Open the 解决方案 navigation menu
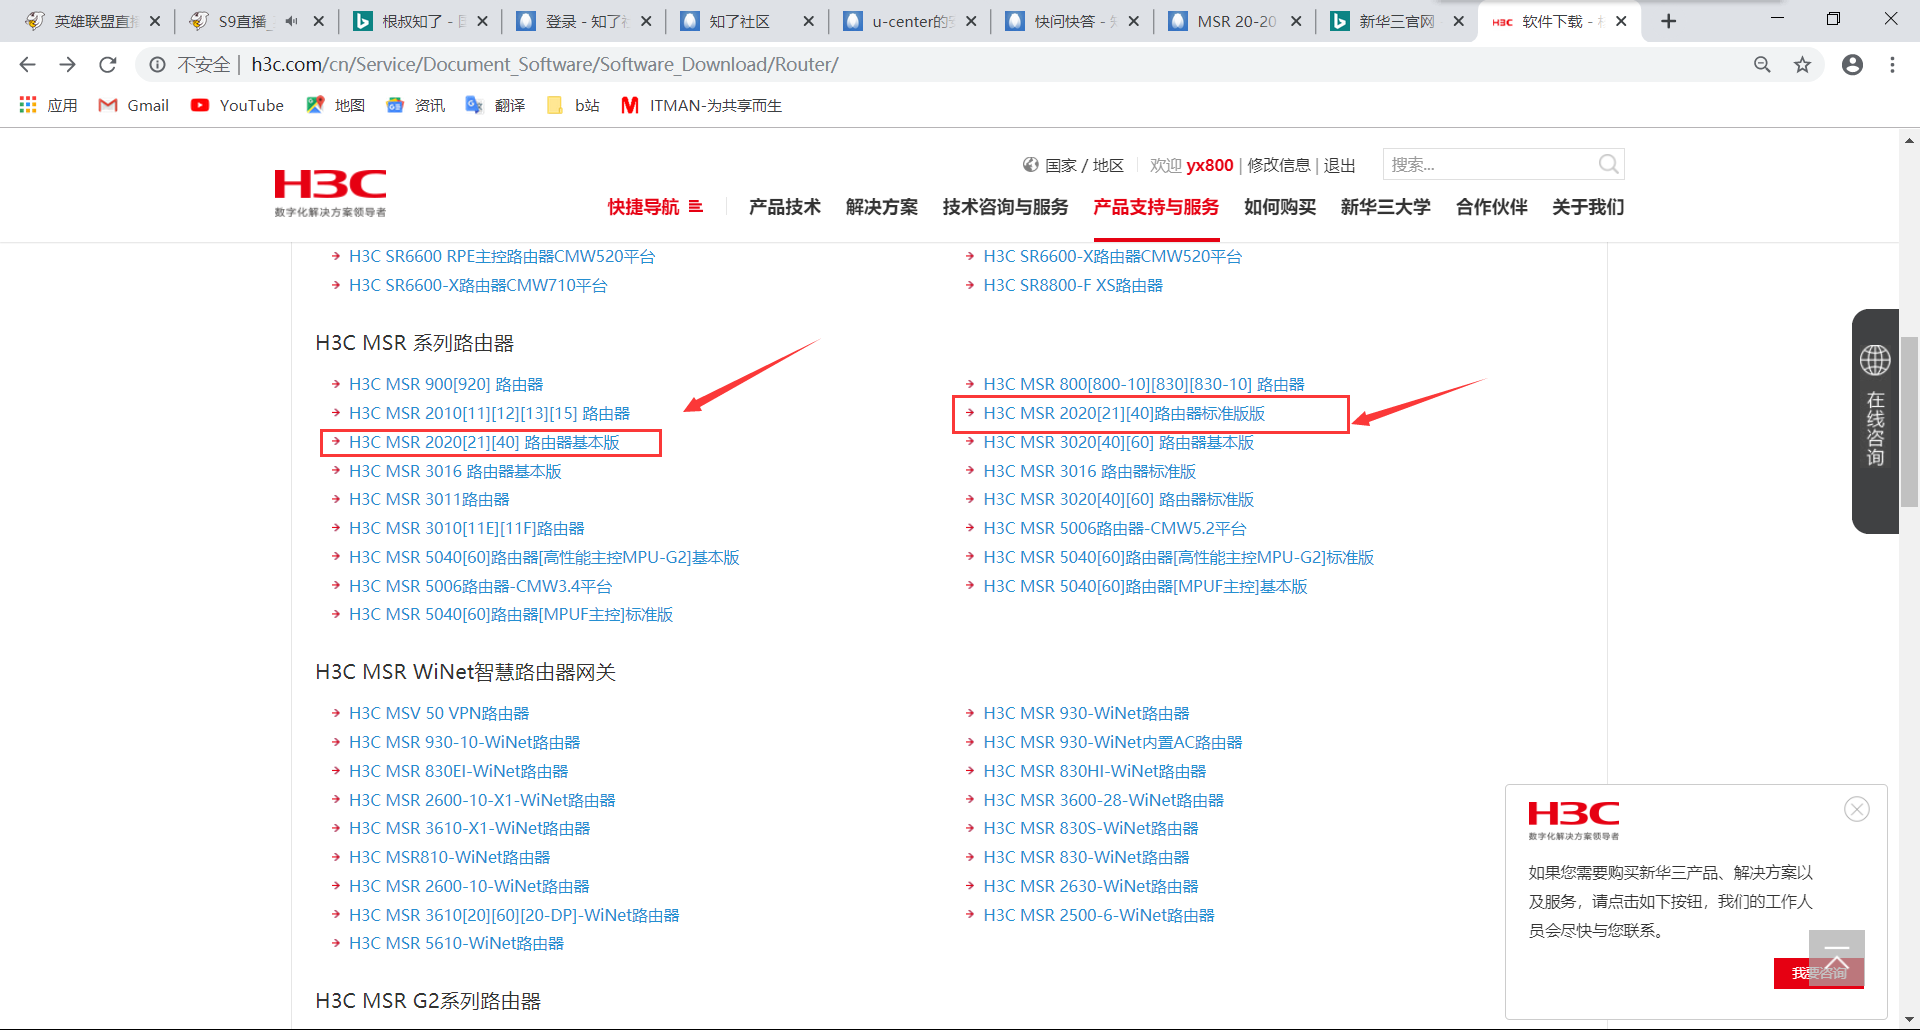Image resolution: width=1920 pixels, height=1030 pixels. pos(881,207)
